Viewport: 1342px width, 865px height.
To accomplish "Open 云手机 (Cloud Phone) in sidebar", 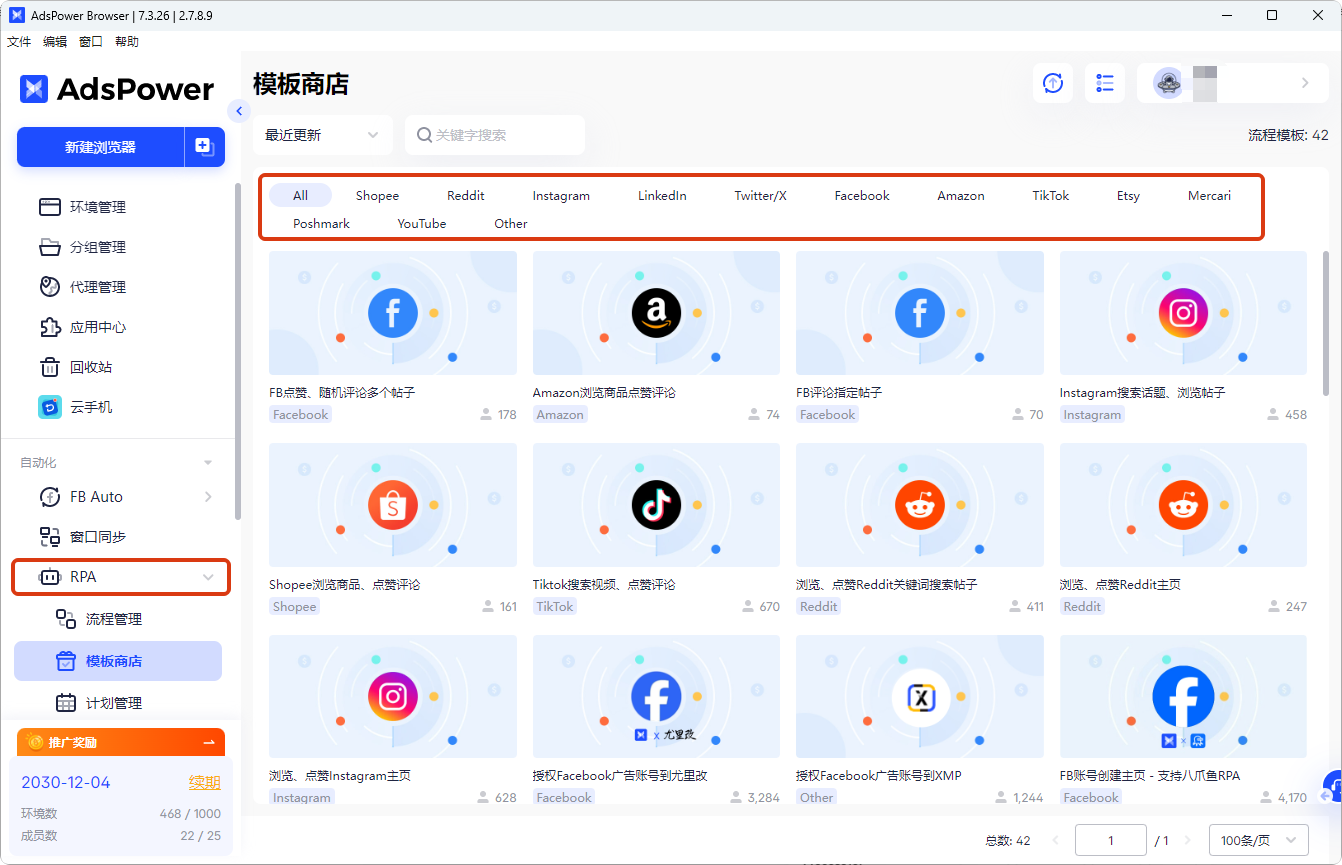I will [100, 407].
